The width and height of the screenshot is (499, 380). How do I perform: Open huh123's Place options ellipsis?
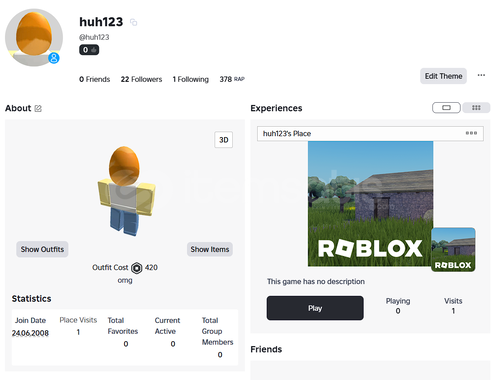471,133
